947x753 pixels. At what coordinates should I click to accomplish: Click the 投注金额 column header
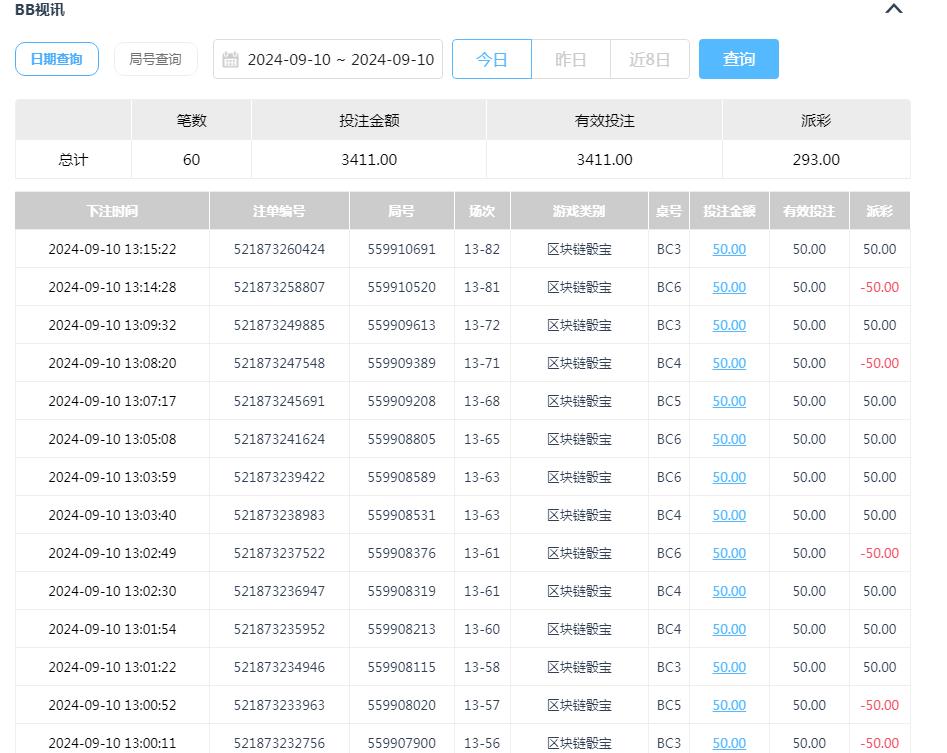729,211
